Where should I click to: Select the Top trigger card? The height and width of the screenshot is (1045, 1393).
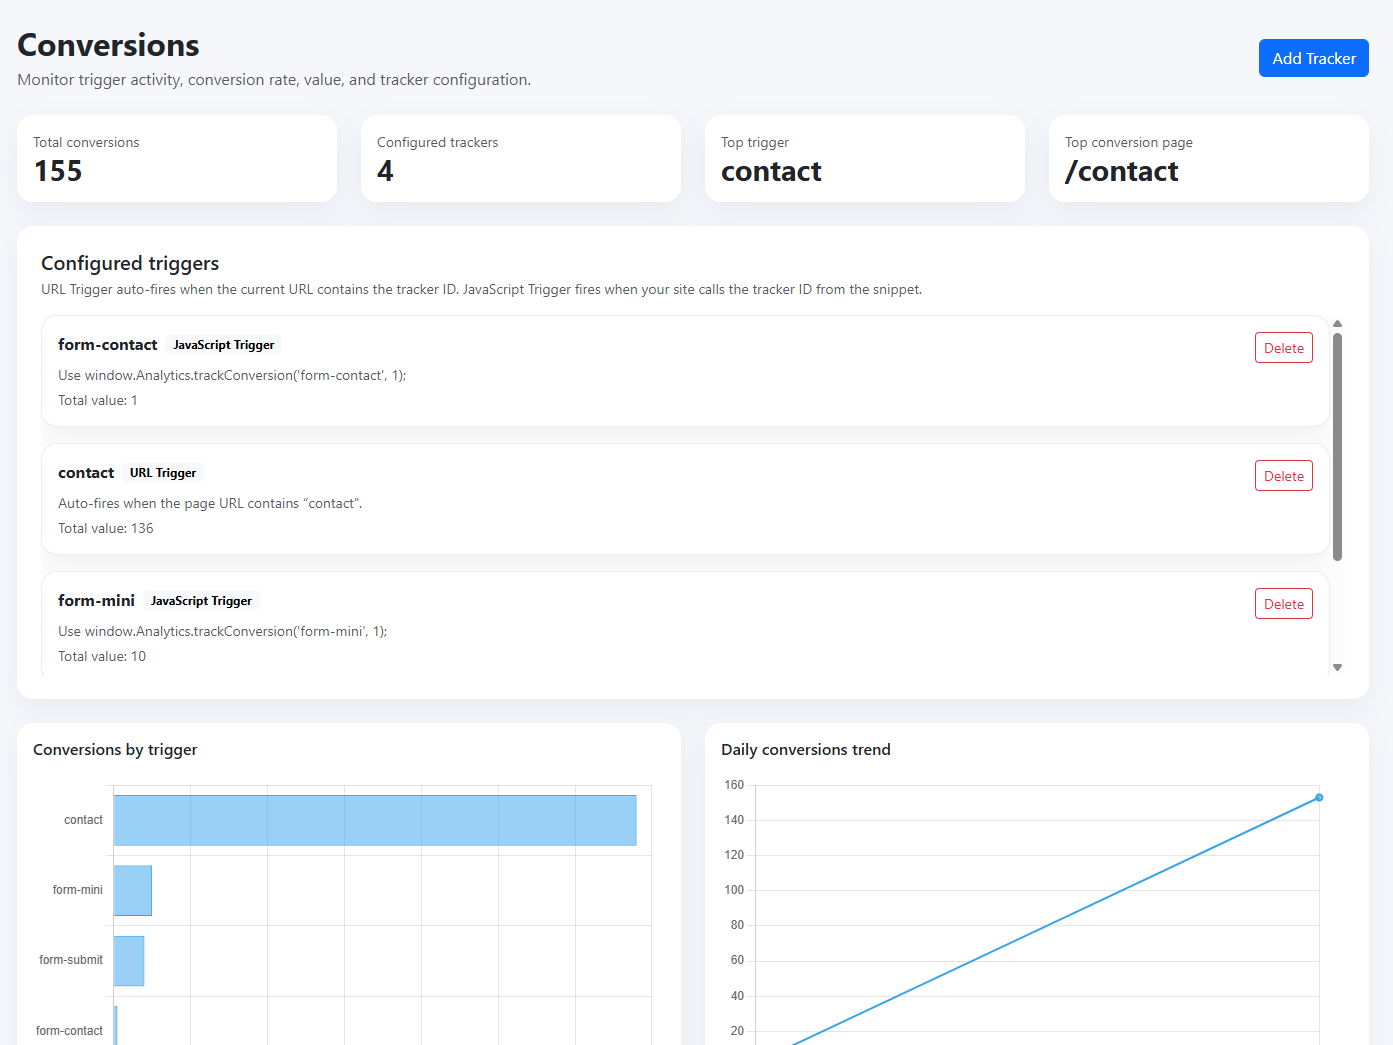pyautogui.click(x=864, y=159)
